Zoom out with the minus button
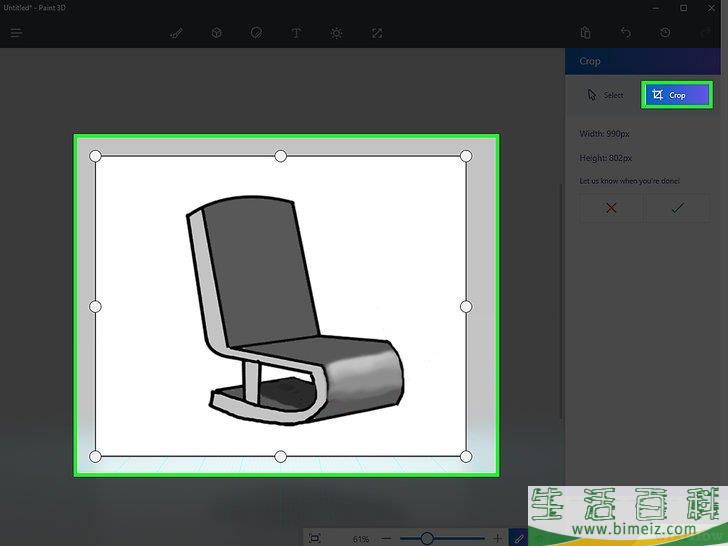Viewport: 728px width, 546px height. (386, 538)
